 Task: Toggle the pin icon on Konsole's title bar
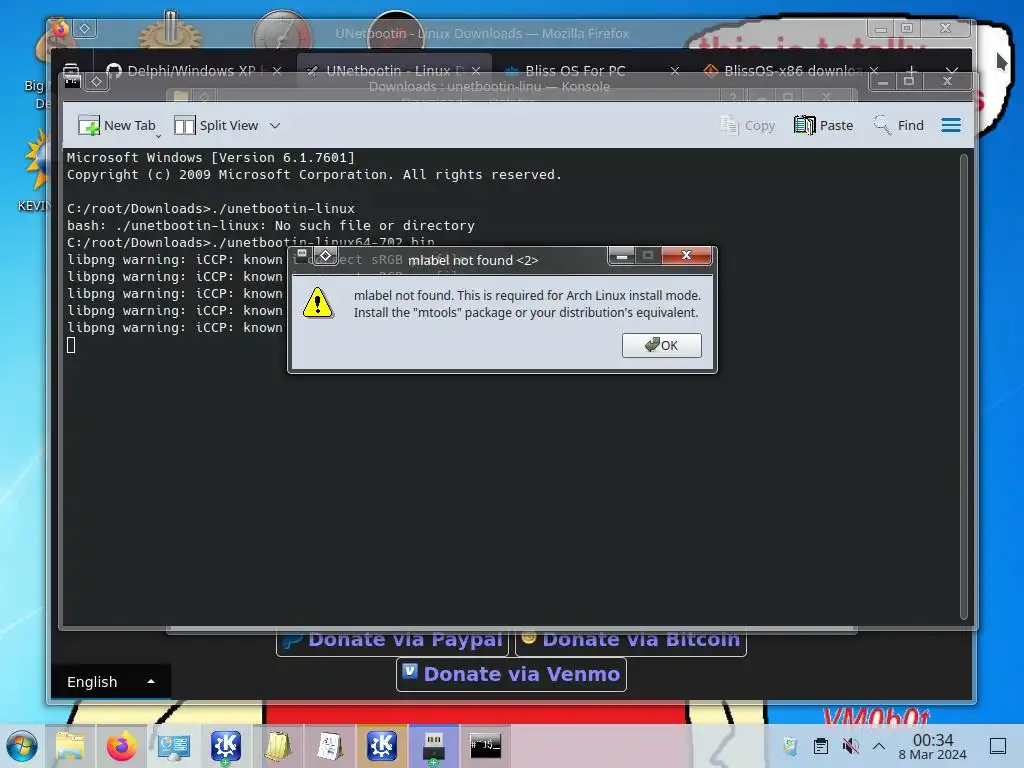(x=97, y=82)
